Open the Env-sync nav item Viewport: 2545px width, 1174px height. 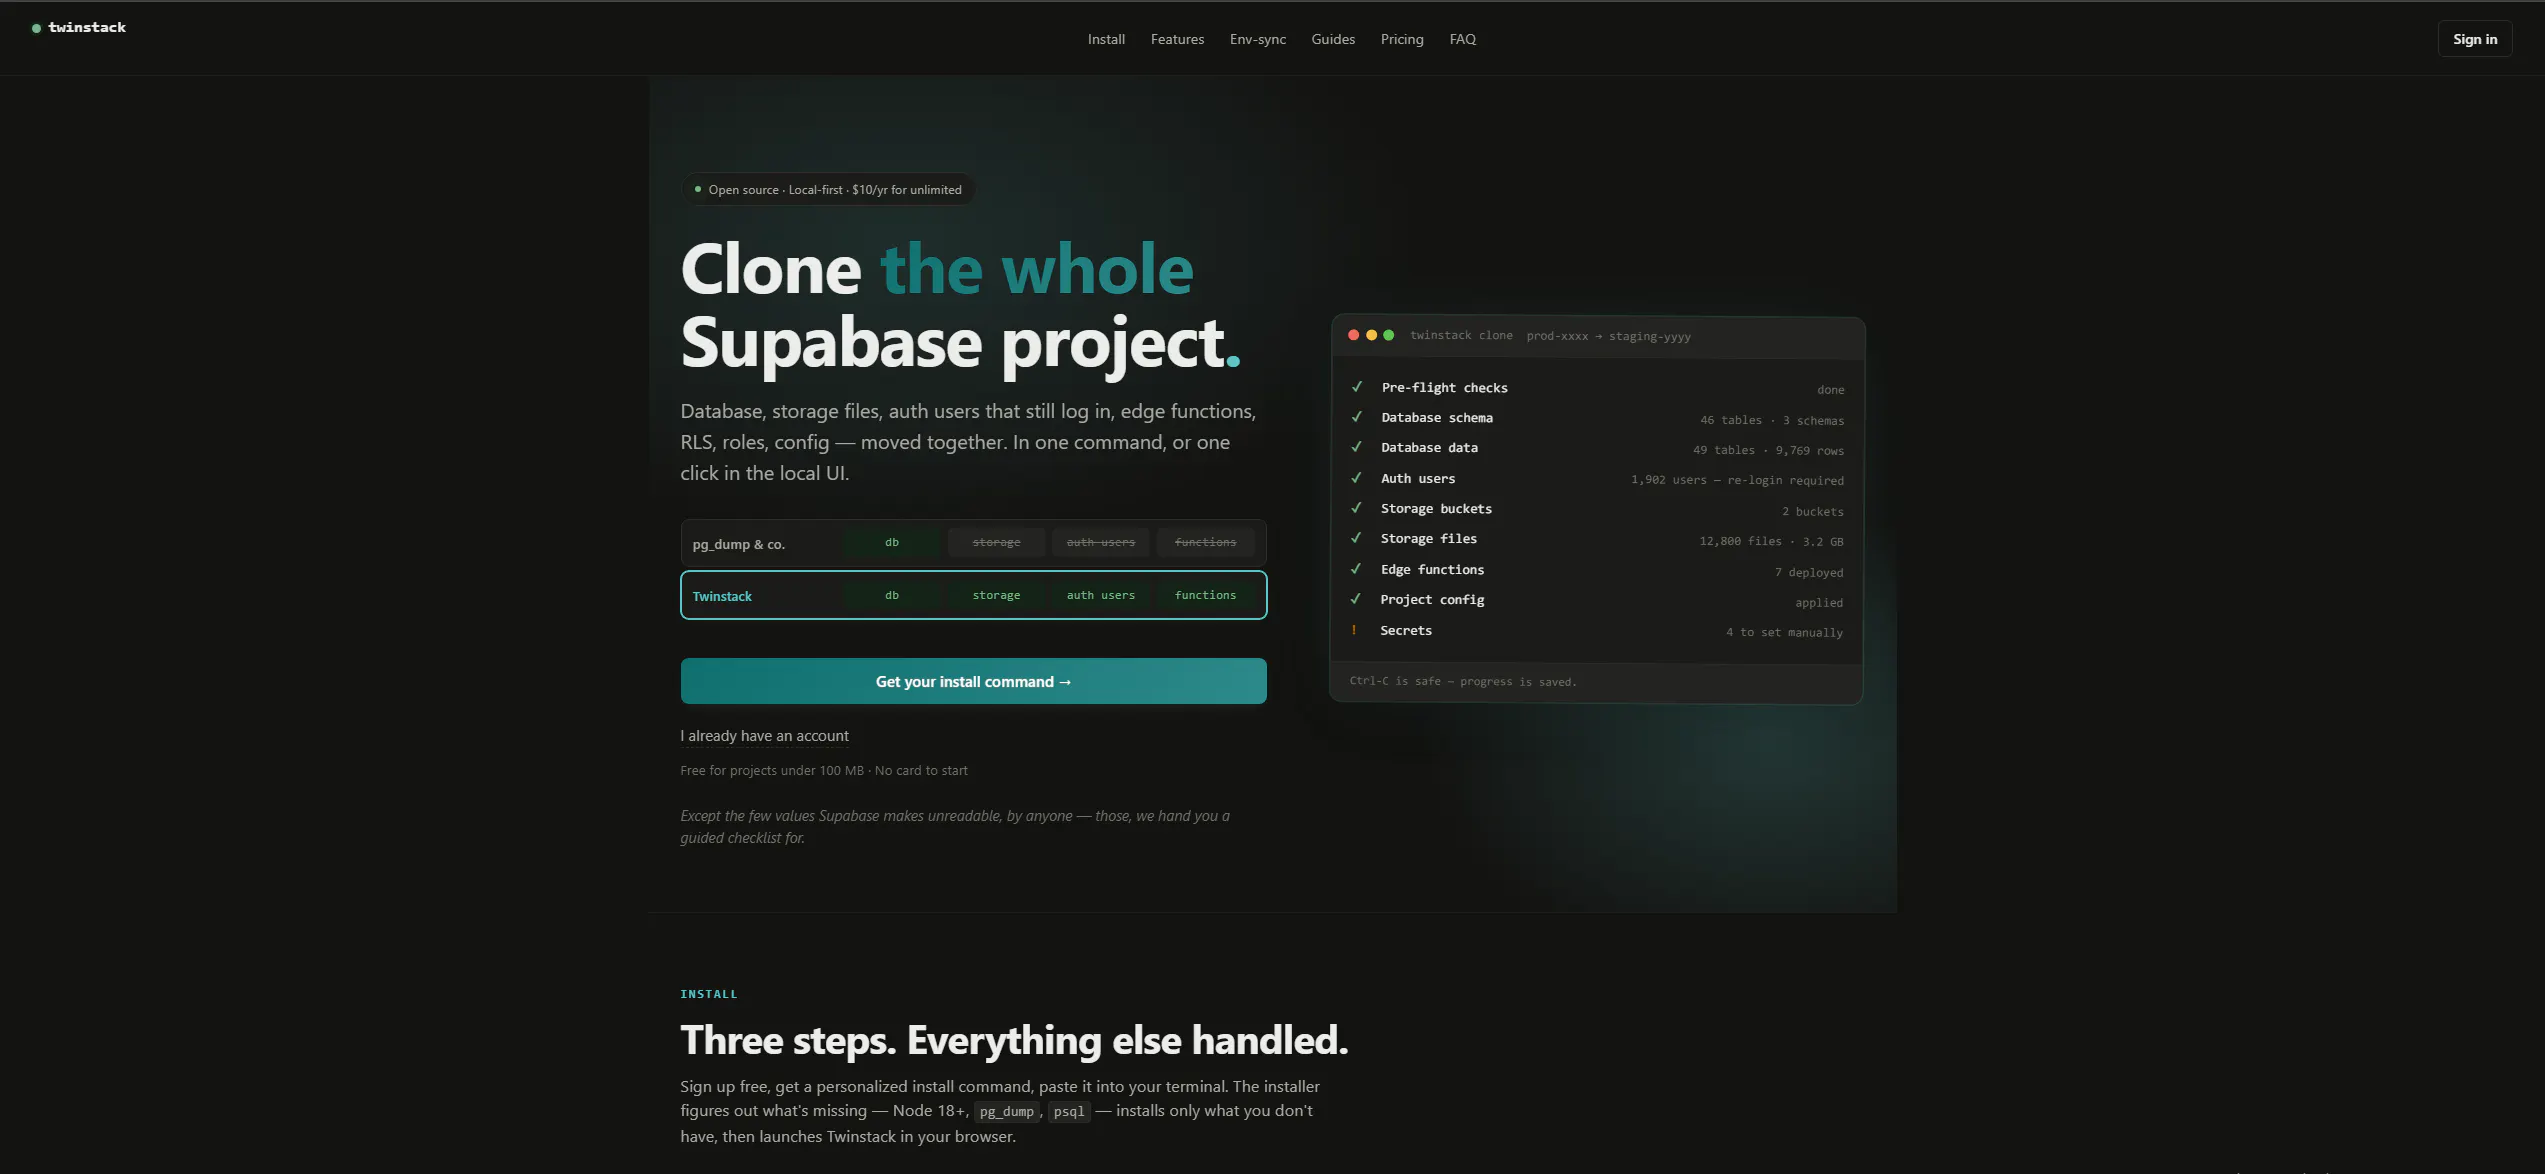click(1258, 39)
